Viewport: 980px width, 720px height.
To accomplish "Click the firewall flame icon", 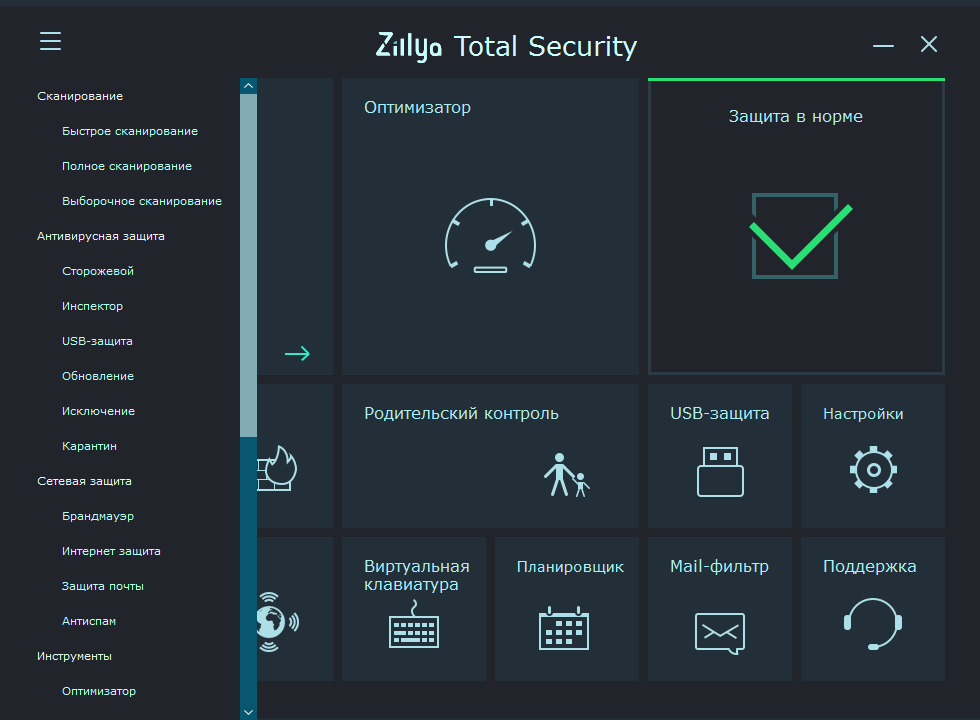I will point(277,469).
